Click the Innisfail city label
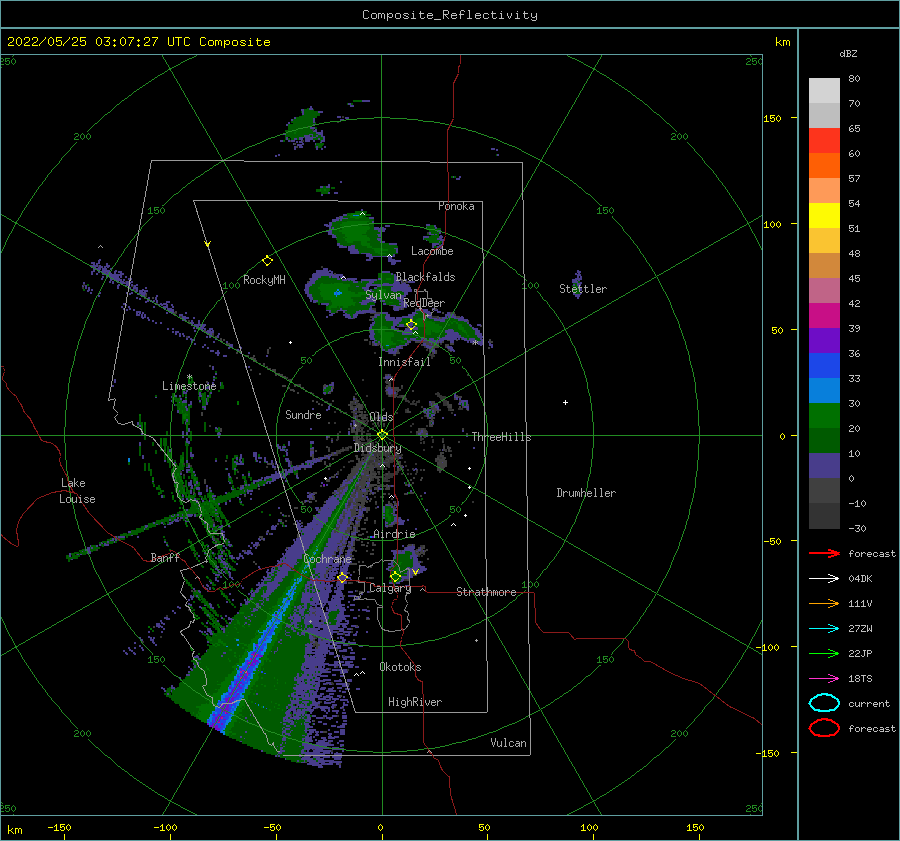The width and height of the screenshot is (900, 841). (404, 362)
